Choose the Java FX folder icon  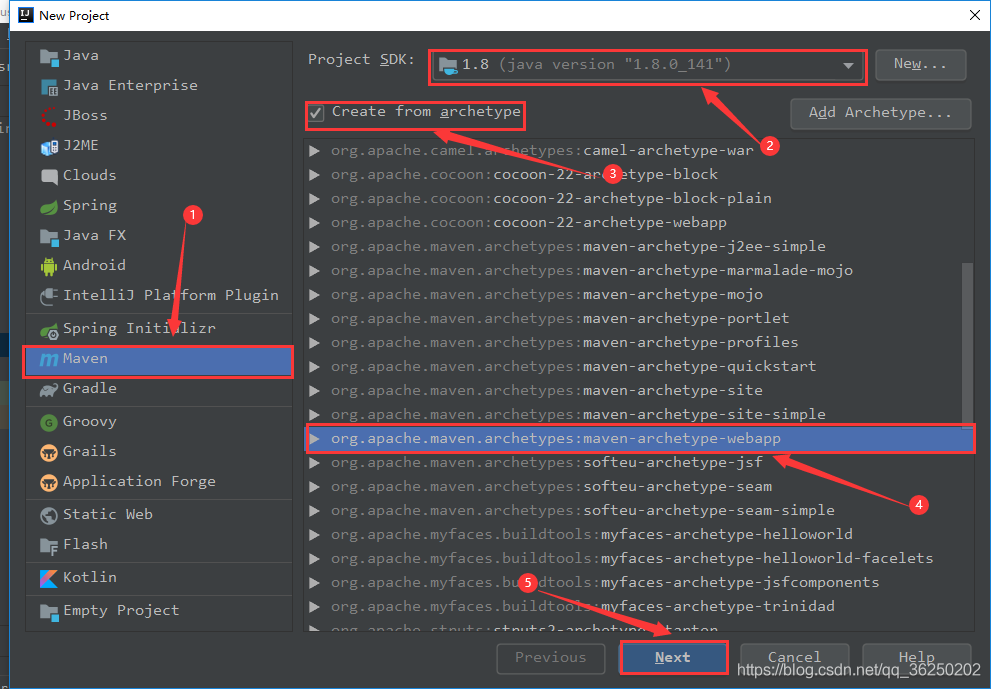(x=49, y=236)
